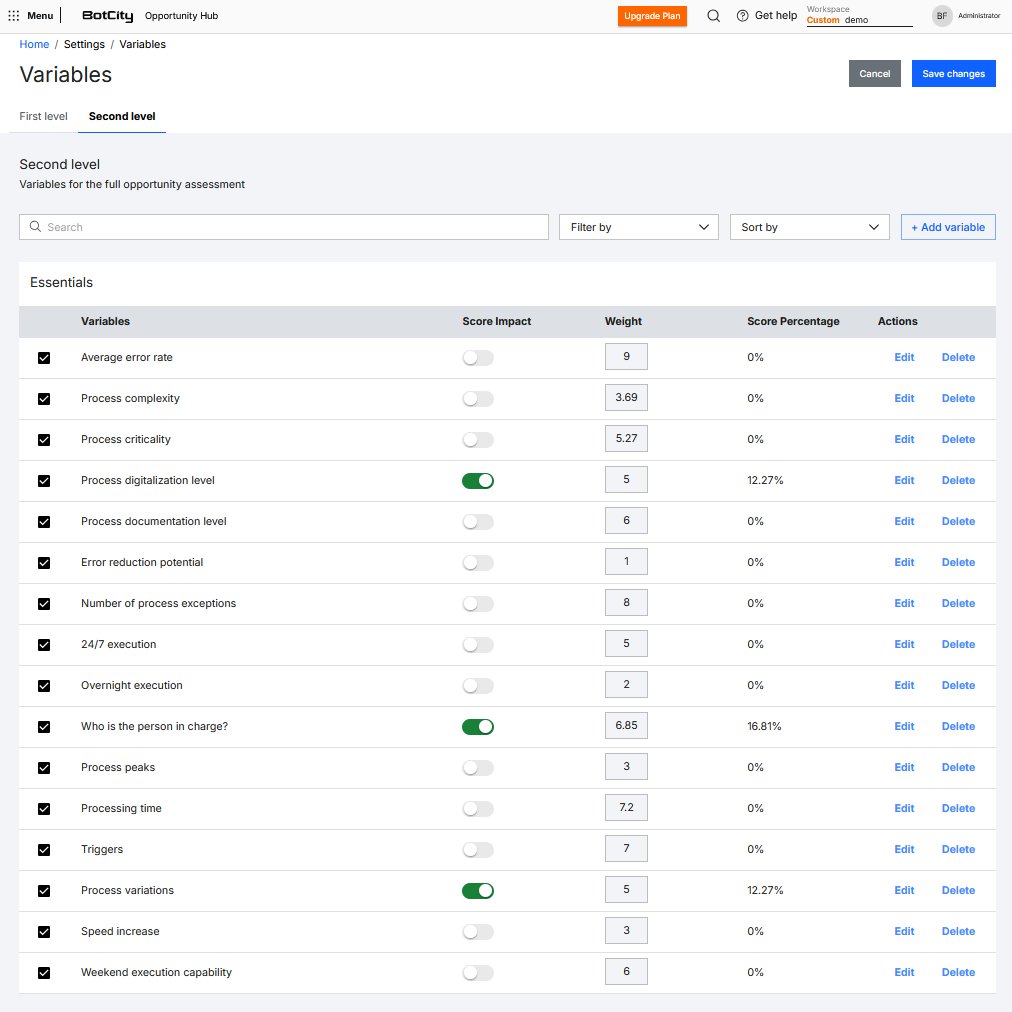Image resolution: width=1012 pixels, height=1012 pixels.
Task: Click the BotCity logo
Action: (x=107, y=16)
